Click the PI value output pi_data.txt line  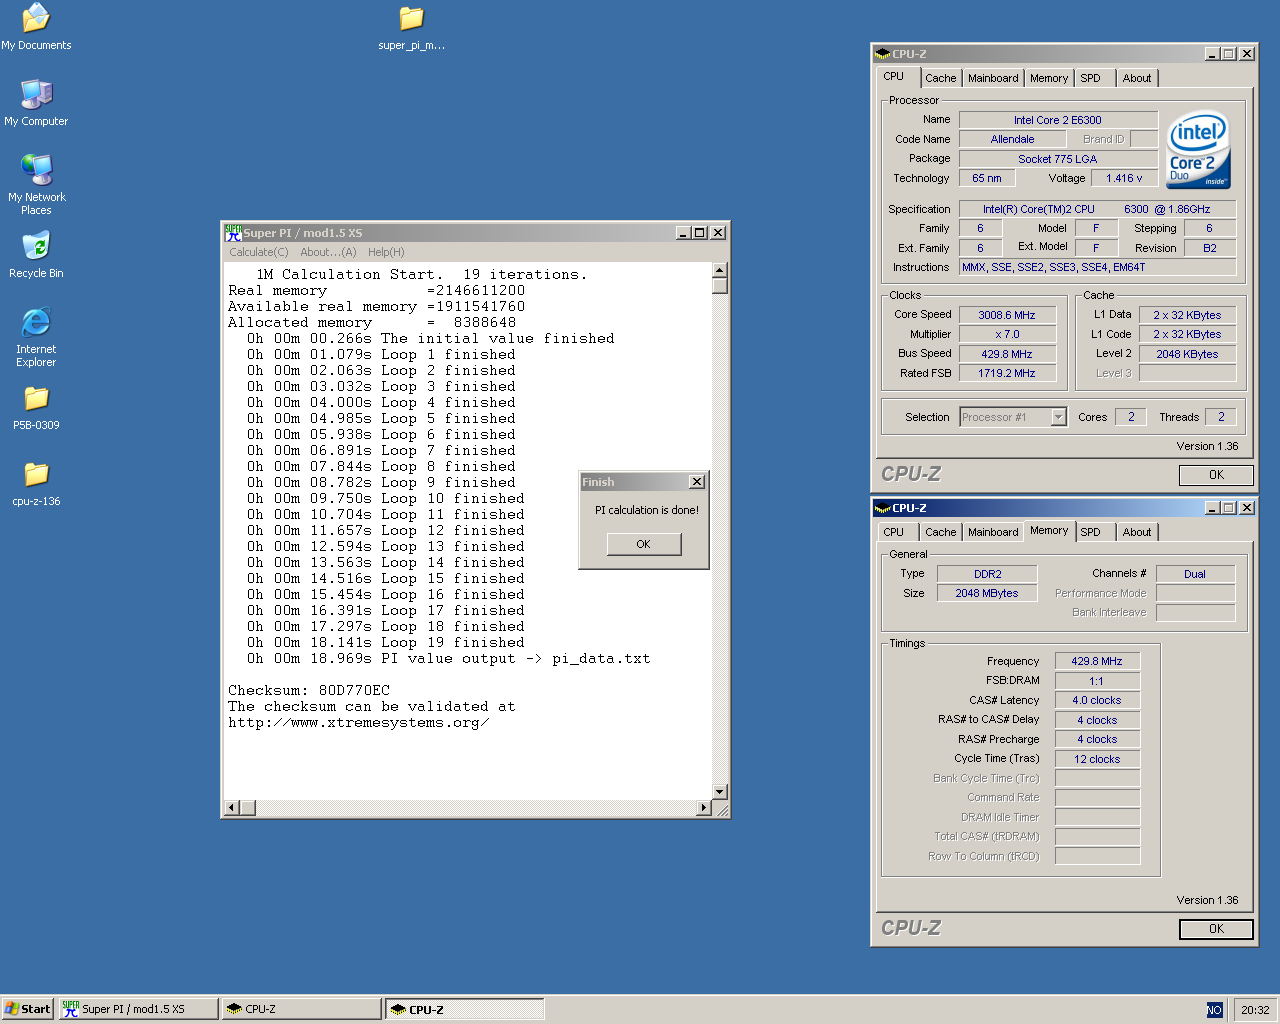tap(449, 659)
